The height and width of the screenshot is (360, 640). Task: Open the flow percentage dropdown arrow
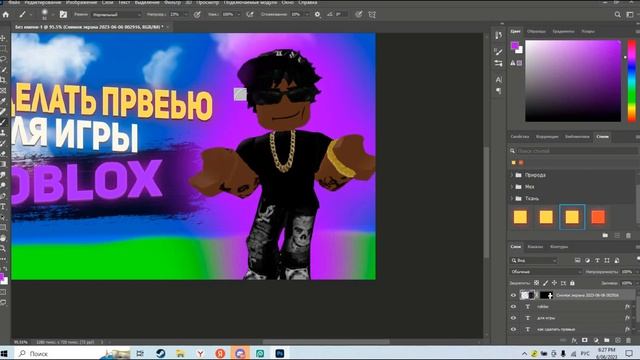click(240, 14)
